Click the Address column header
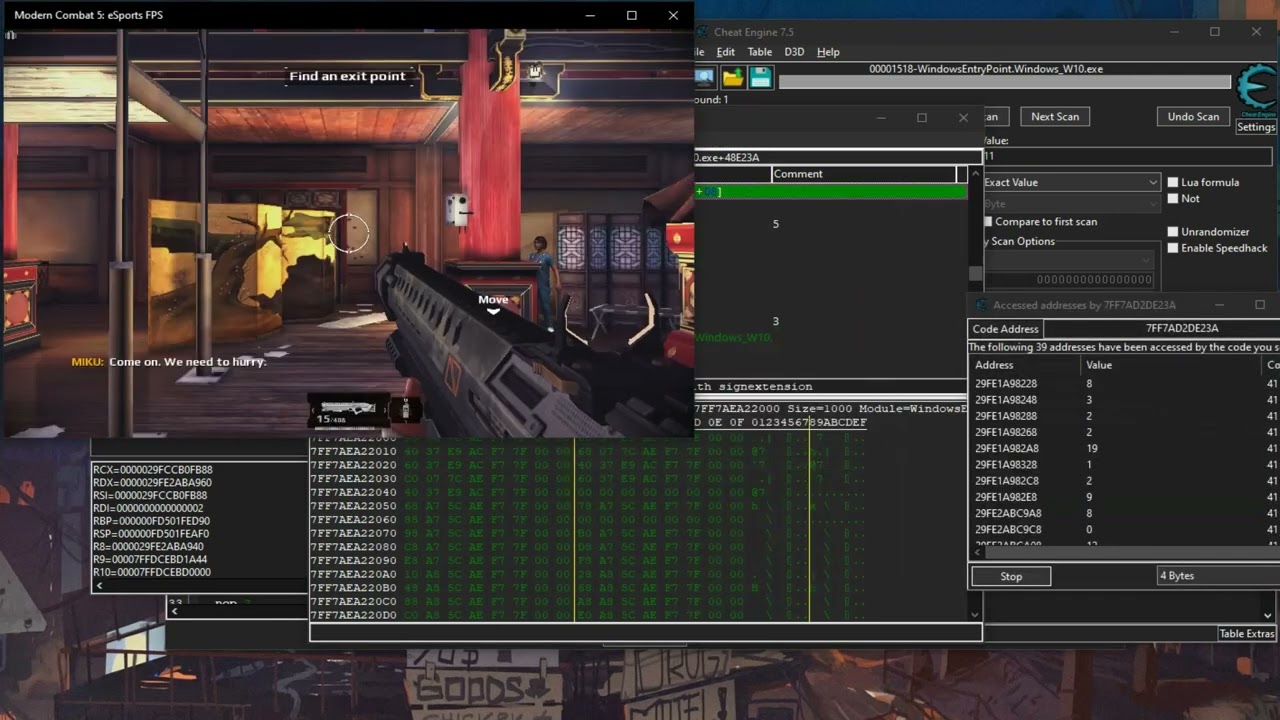The image size is (1280, 720). 1025,365
